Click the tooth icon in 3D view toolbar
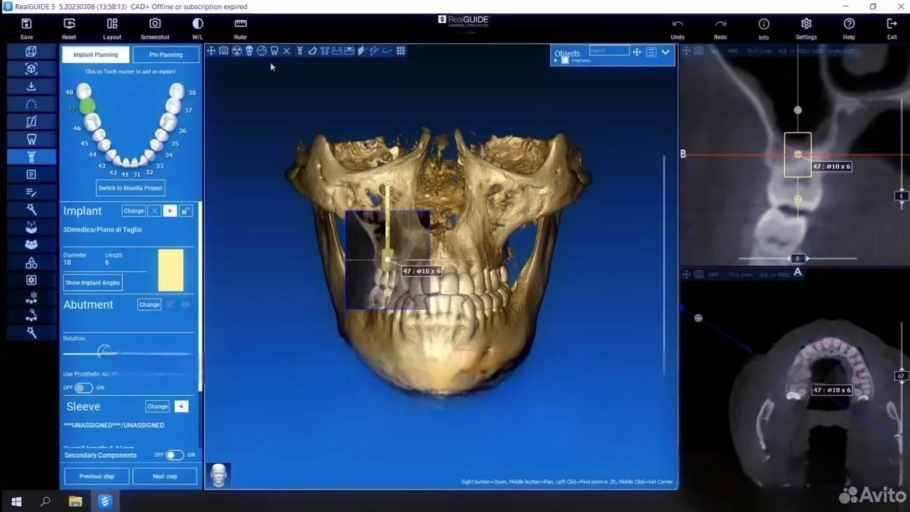The height and width of the screenshot is (512, 910). (275, 51)
